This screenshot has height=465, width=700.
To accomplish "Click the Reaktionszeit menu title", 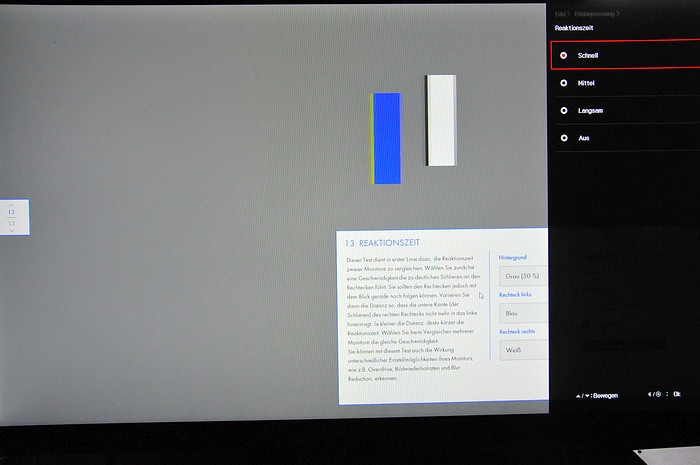I will (x=576, y=28).
